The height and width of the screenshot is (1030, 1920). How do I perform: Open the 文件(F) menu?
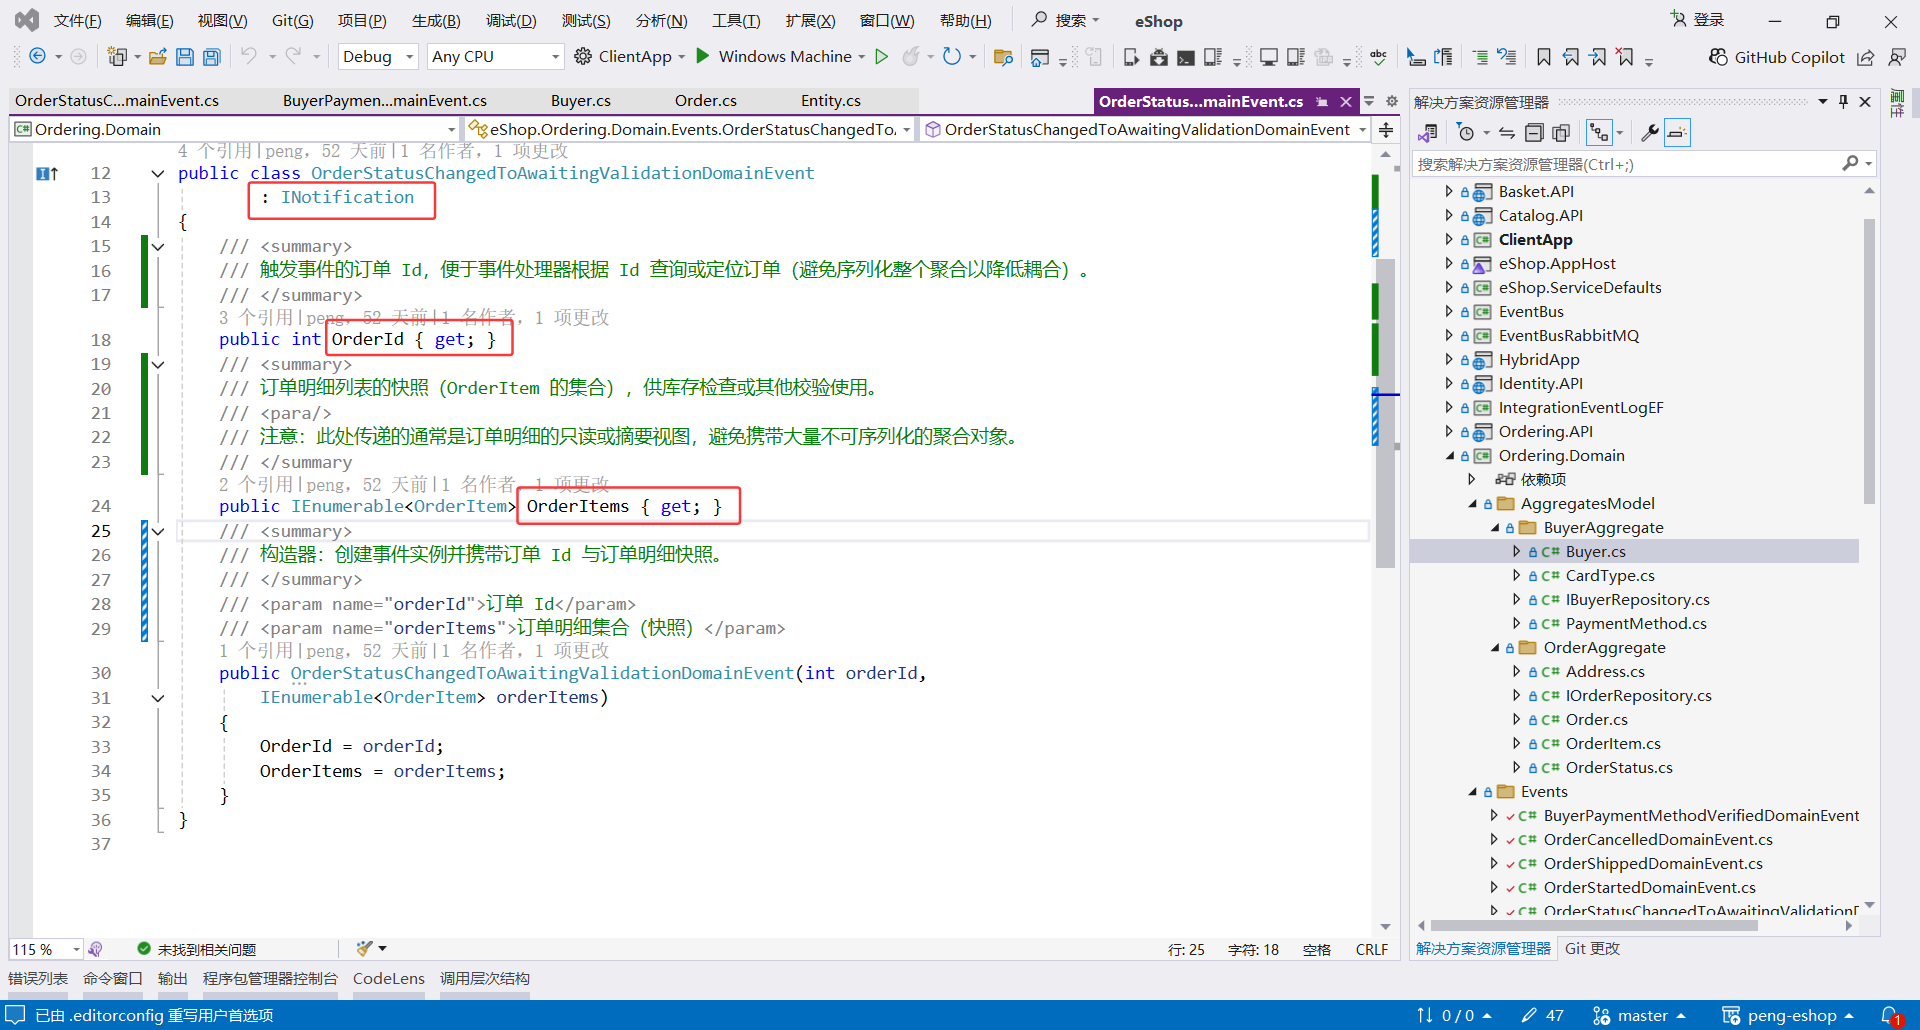click(x=77, y=20)
